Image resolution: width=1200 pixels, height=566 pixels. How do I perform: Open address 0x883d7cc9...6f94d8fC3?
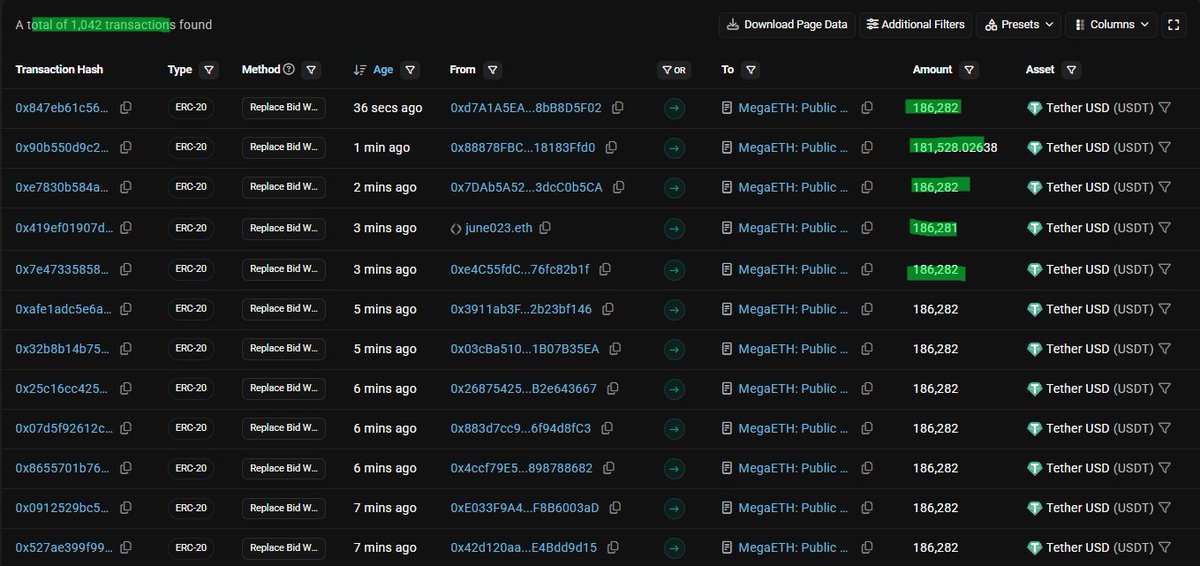[x=521, y=428]
